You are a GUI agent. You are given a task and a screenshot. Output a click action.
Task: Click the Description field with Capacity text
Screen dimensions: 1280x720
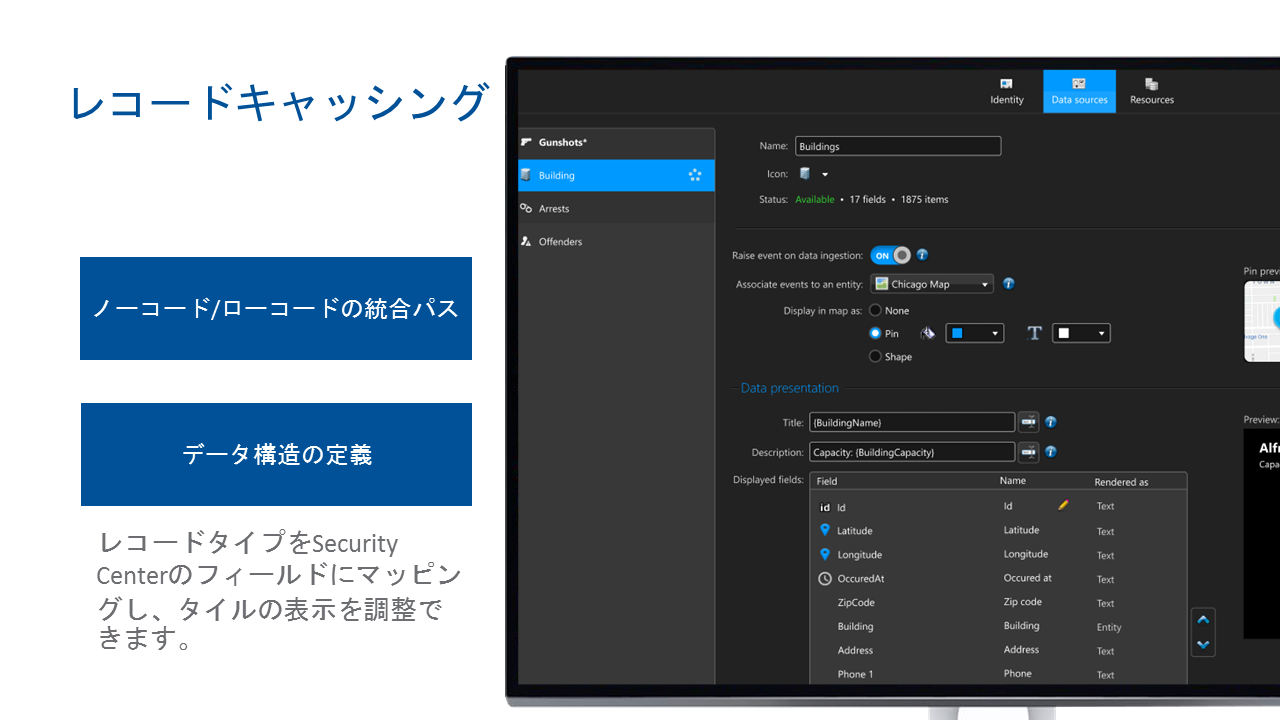(911, 452)
